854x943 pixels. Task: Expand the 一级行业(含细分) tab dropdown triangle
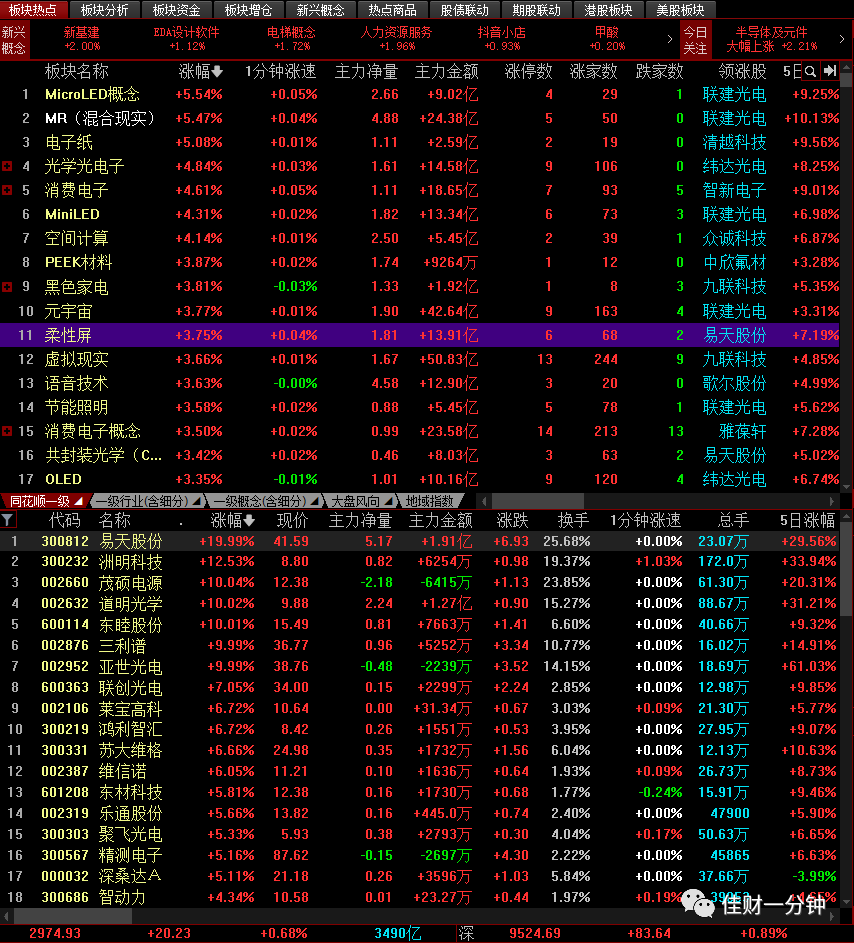(x=196, y=501)
